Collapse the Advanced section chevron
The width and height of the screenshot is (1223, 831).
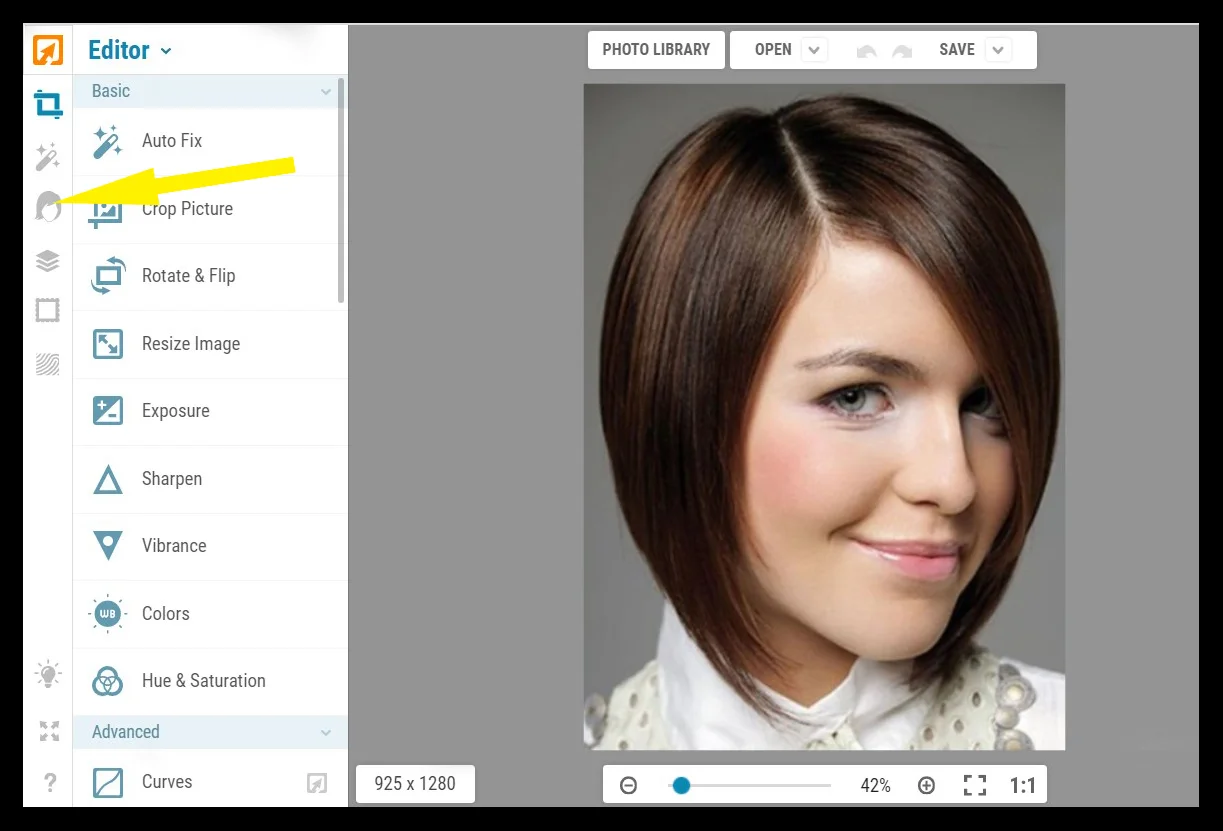(x=325, y=733)
